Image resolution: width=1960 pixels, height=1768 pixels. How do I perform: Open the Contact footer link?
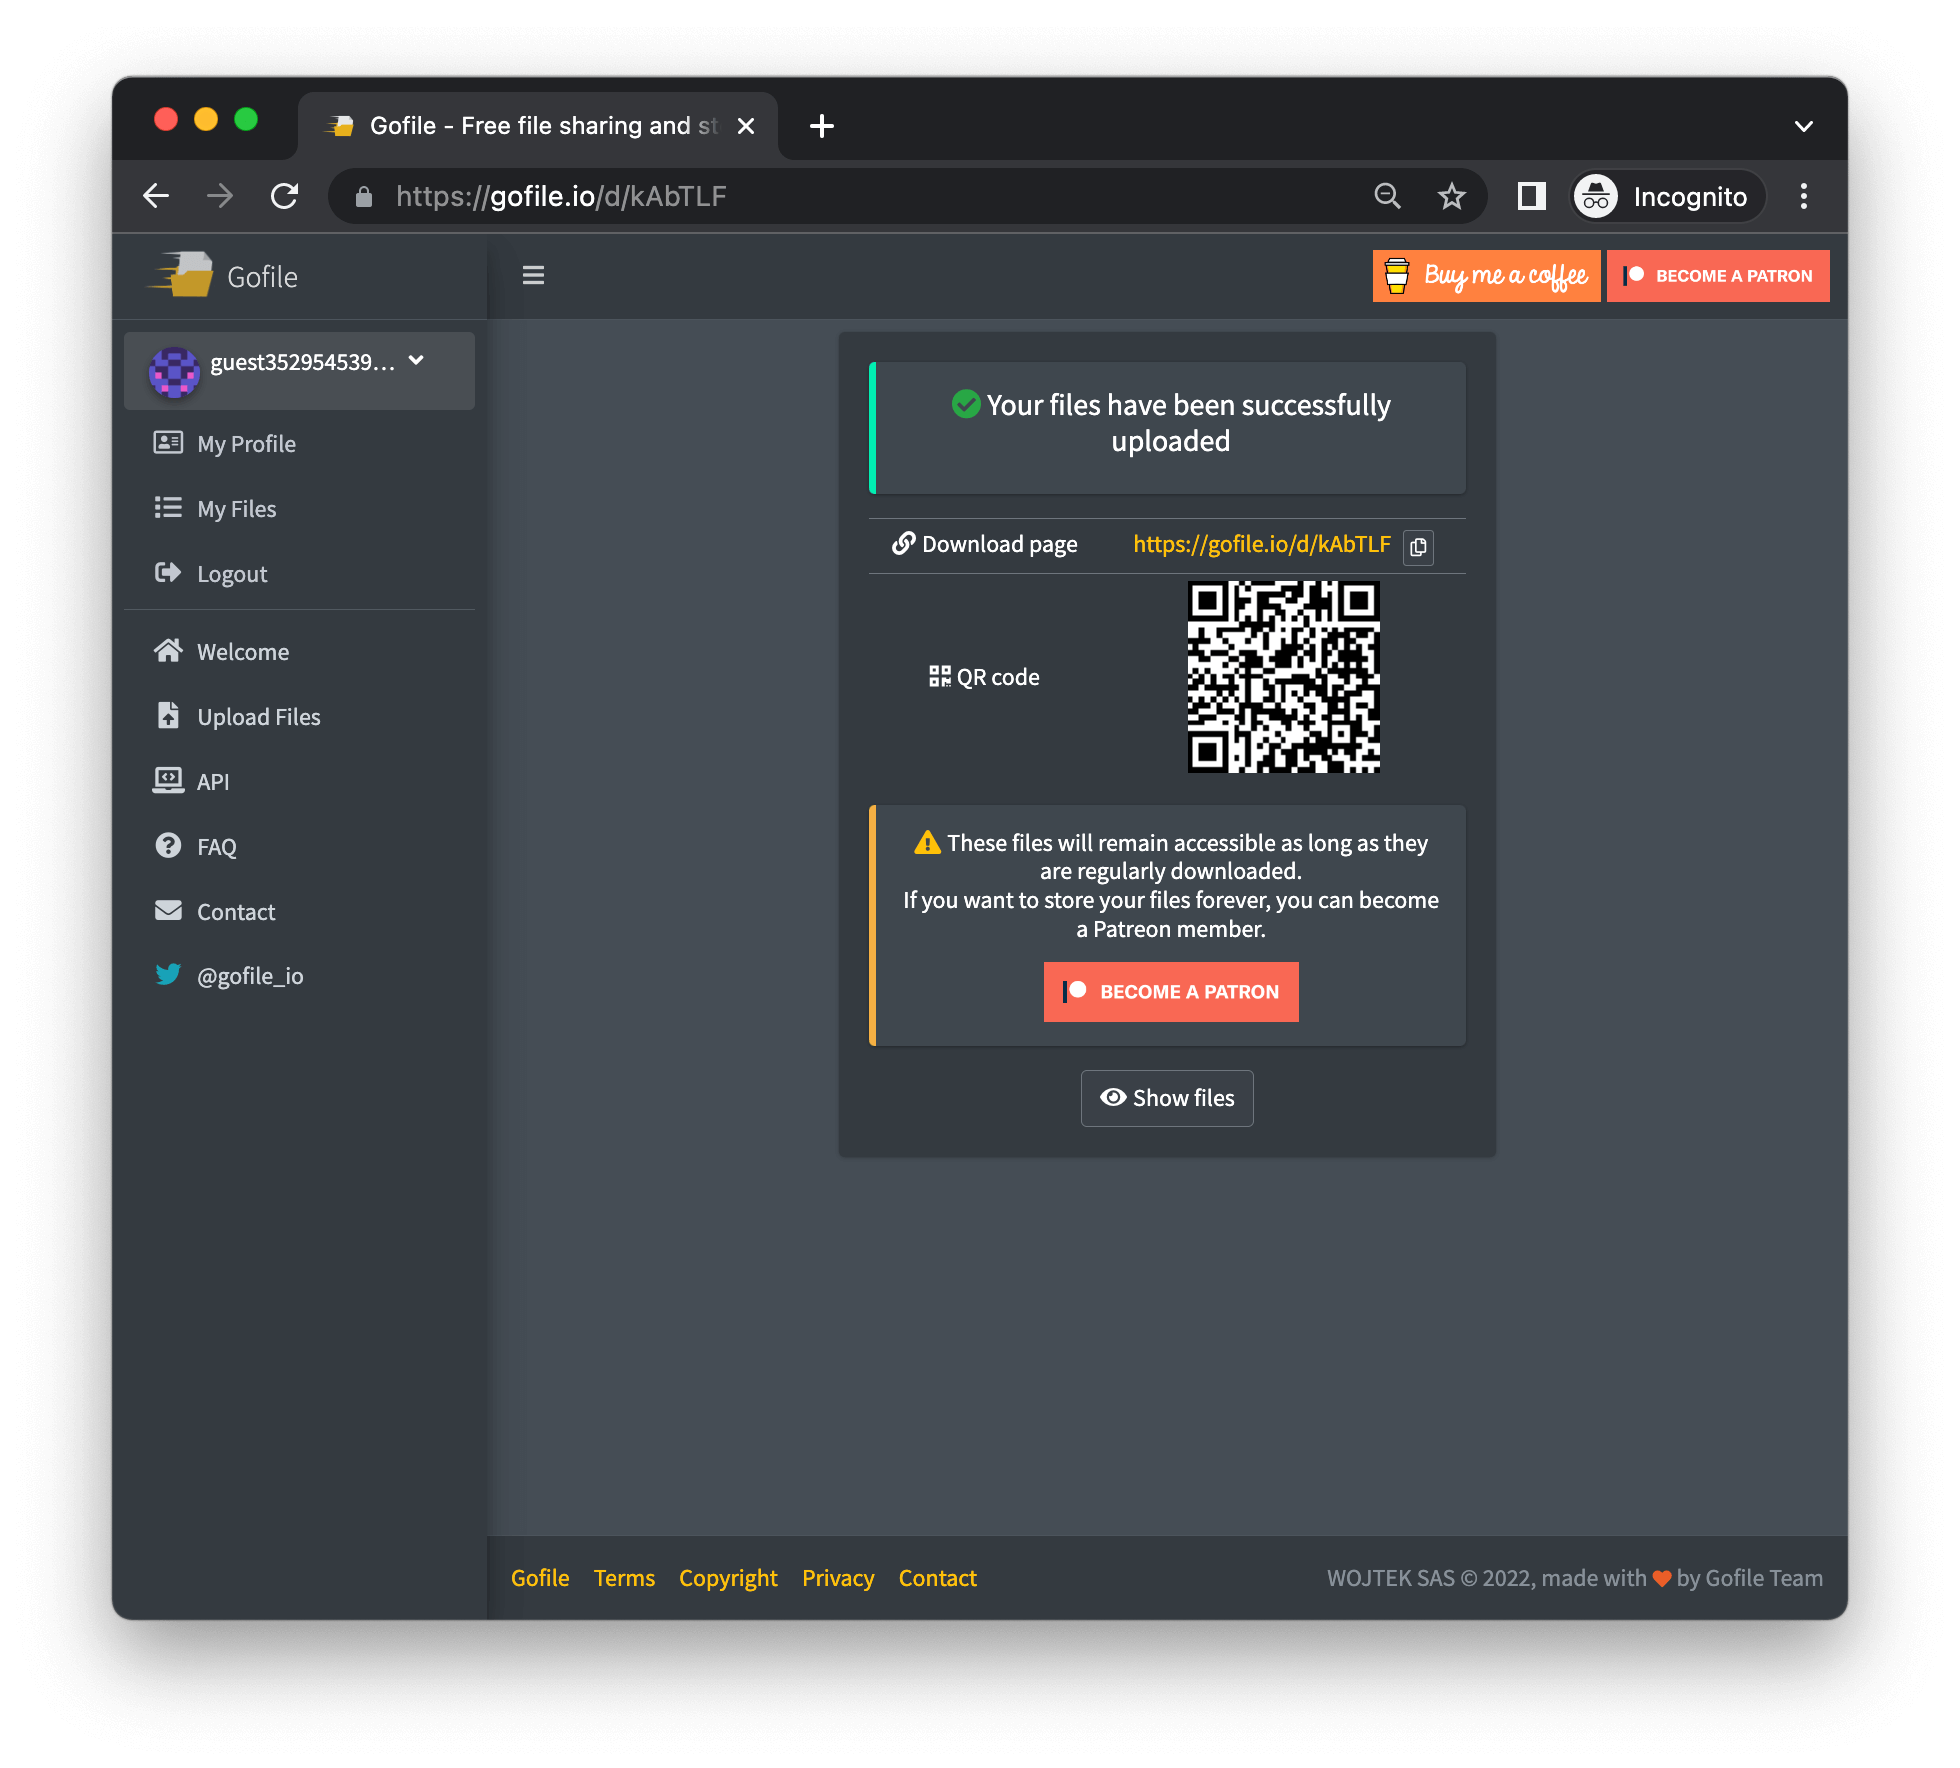(x=937, y=1578)
